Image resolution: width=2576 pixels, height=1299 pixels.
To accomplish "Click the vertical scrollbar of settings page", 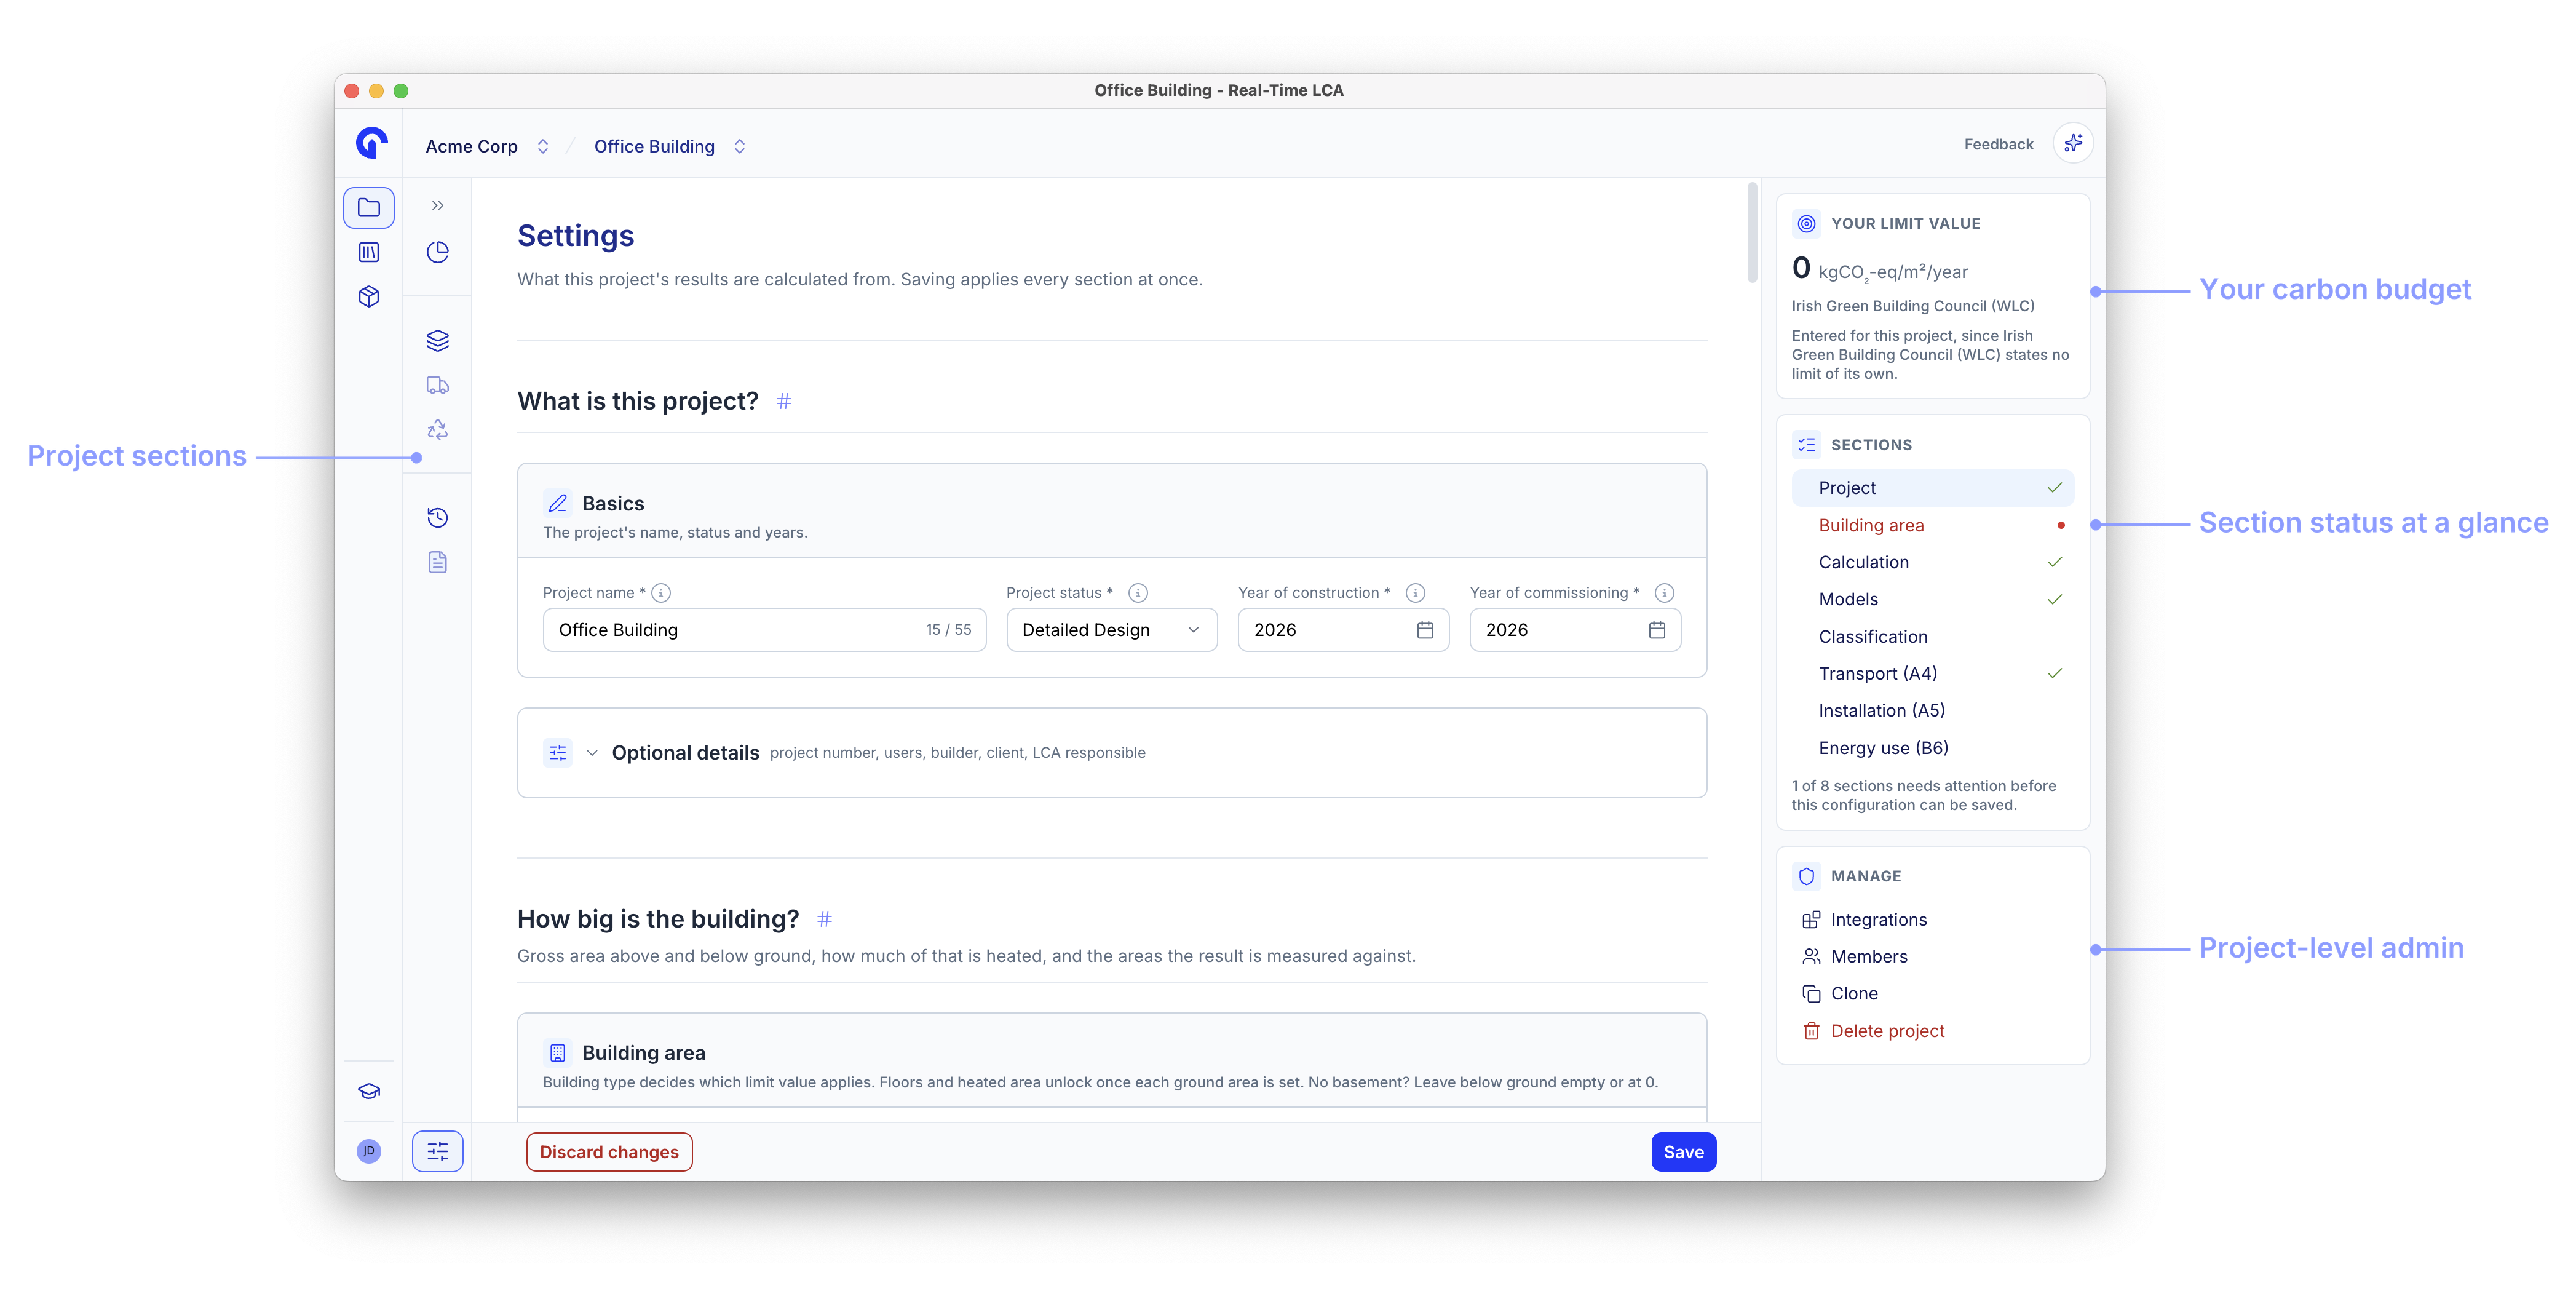I will [x=1752, y=232].
